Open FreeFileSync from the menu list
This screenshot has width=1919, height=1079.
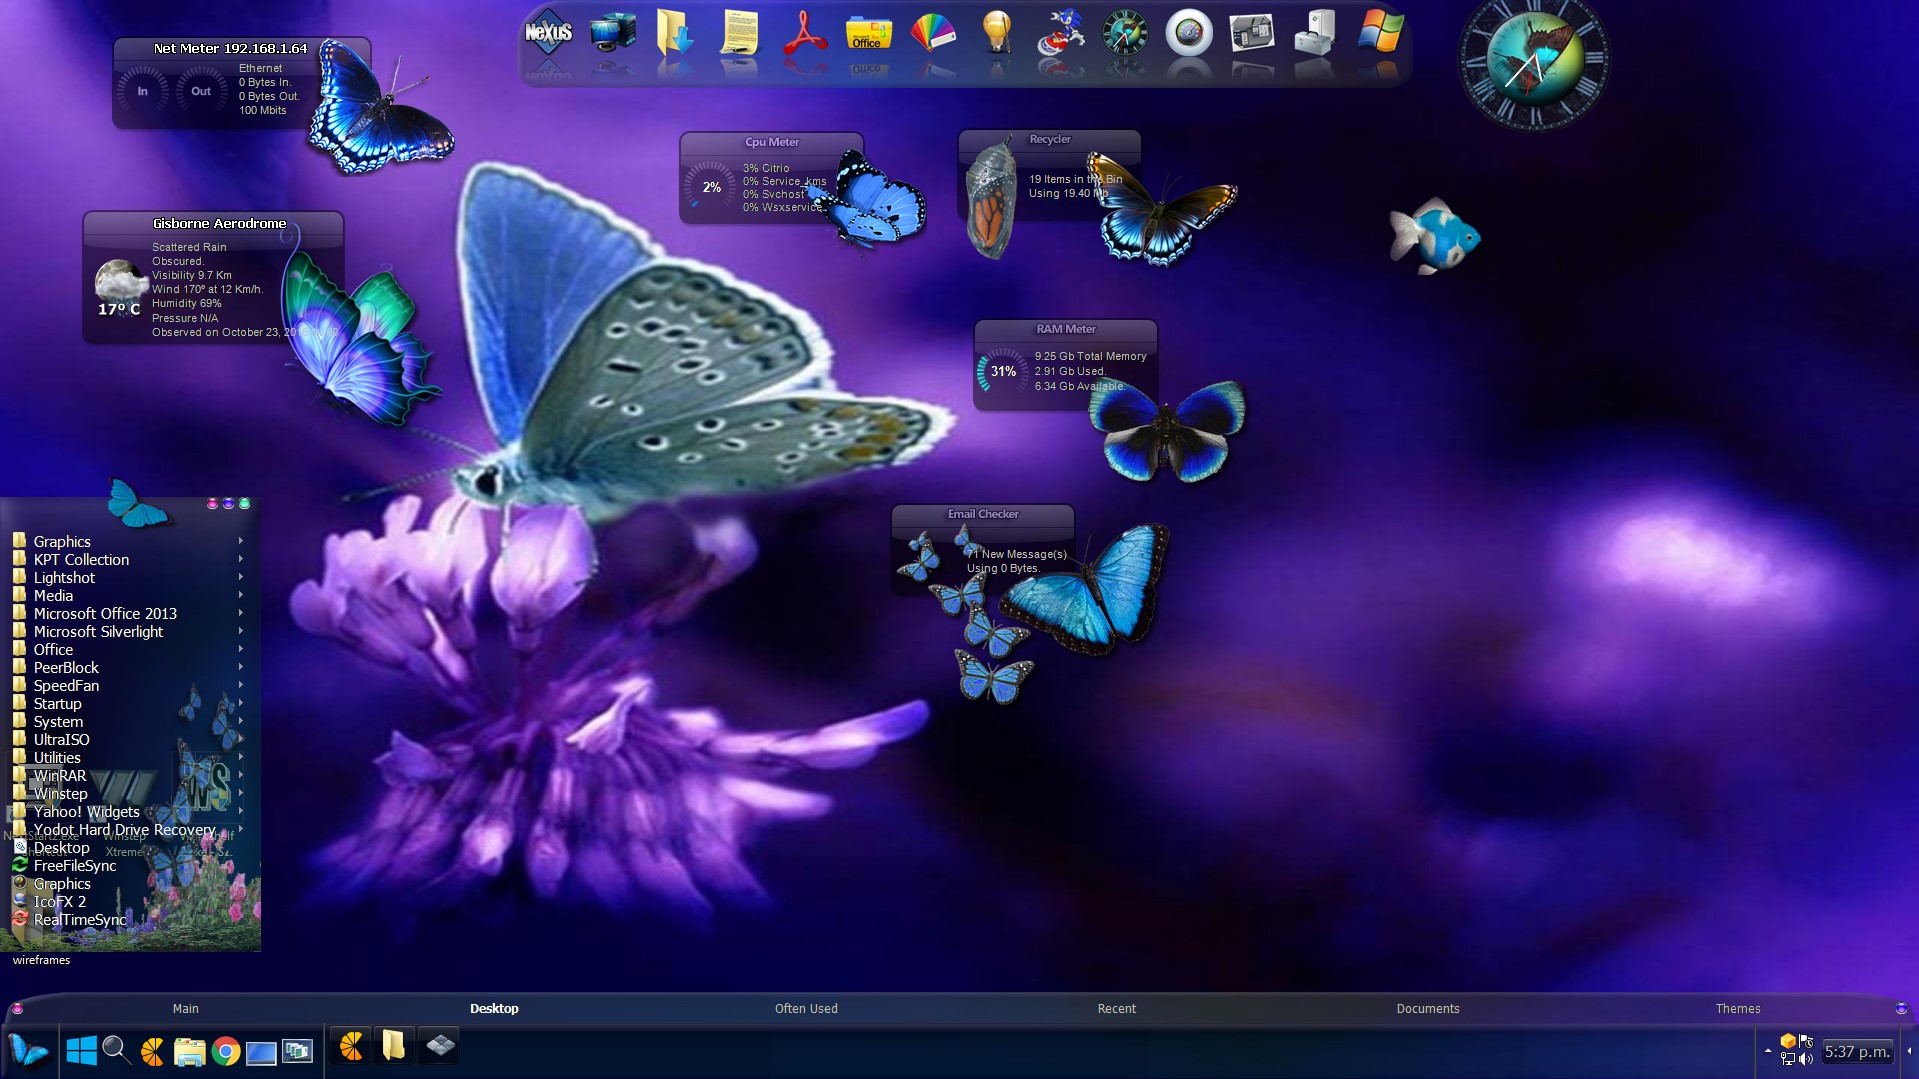pos(75,866)
